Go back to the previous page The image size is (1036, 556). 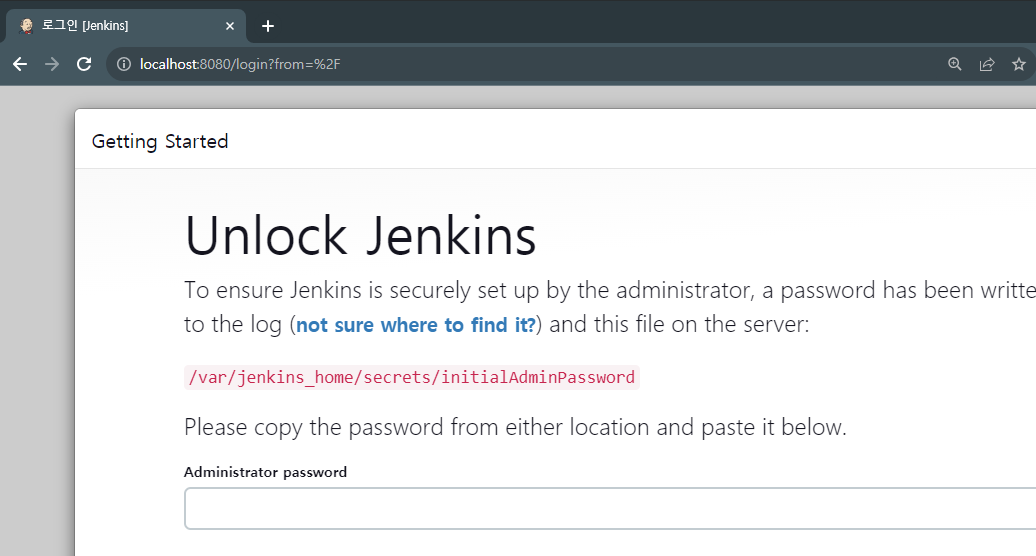pyautogui.click(x=20, y=64)
